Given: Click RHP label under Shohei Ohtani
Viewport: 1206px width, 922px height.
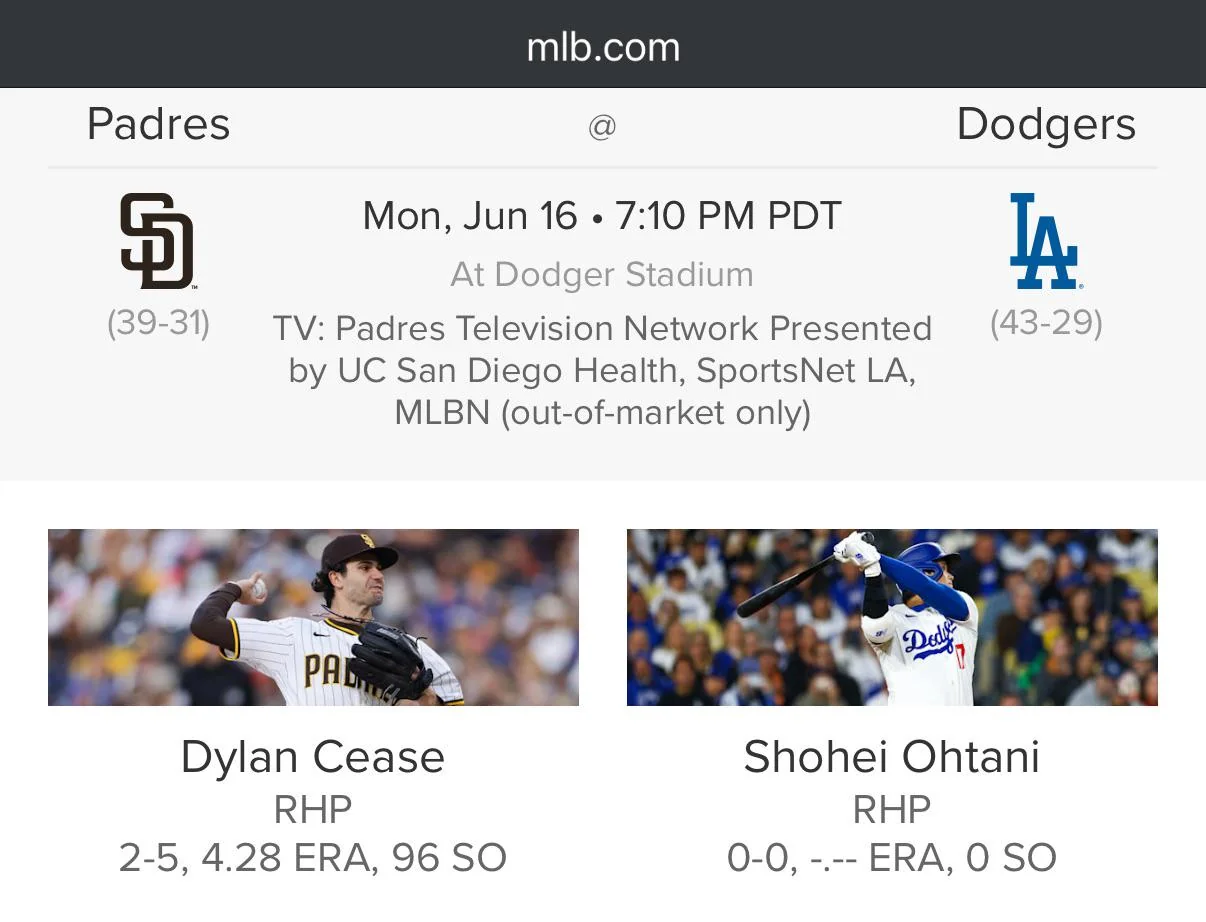Looking at the screenshot, I should tap(892, 809).
